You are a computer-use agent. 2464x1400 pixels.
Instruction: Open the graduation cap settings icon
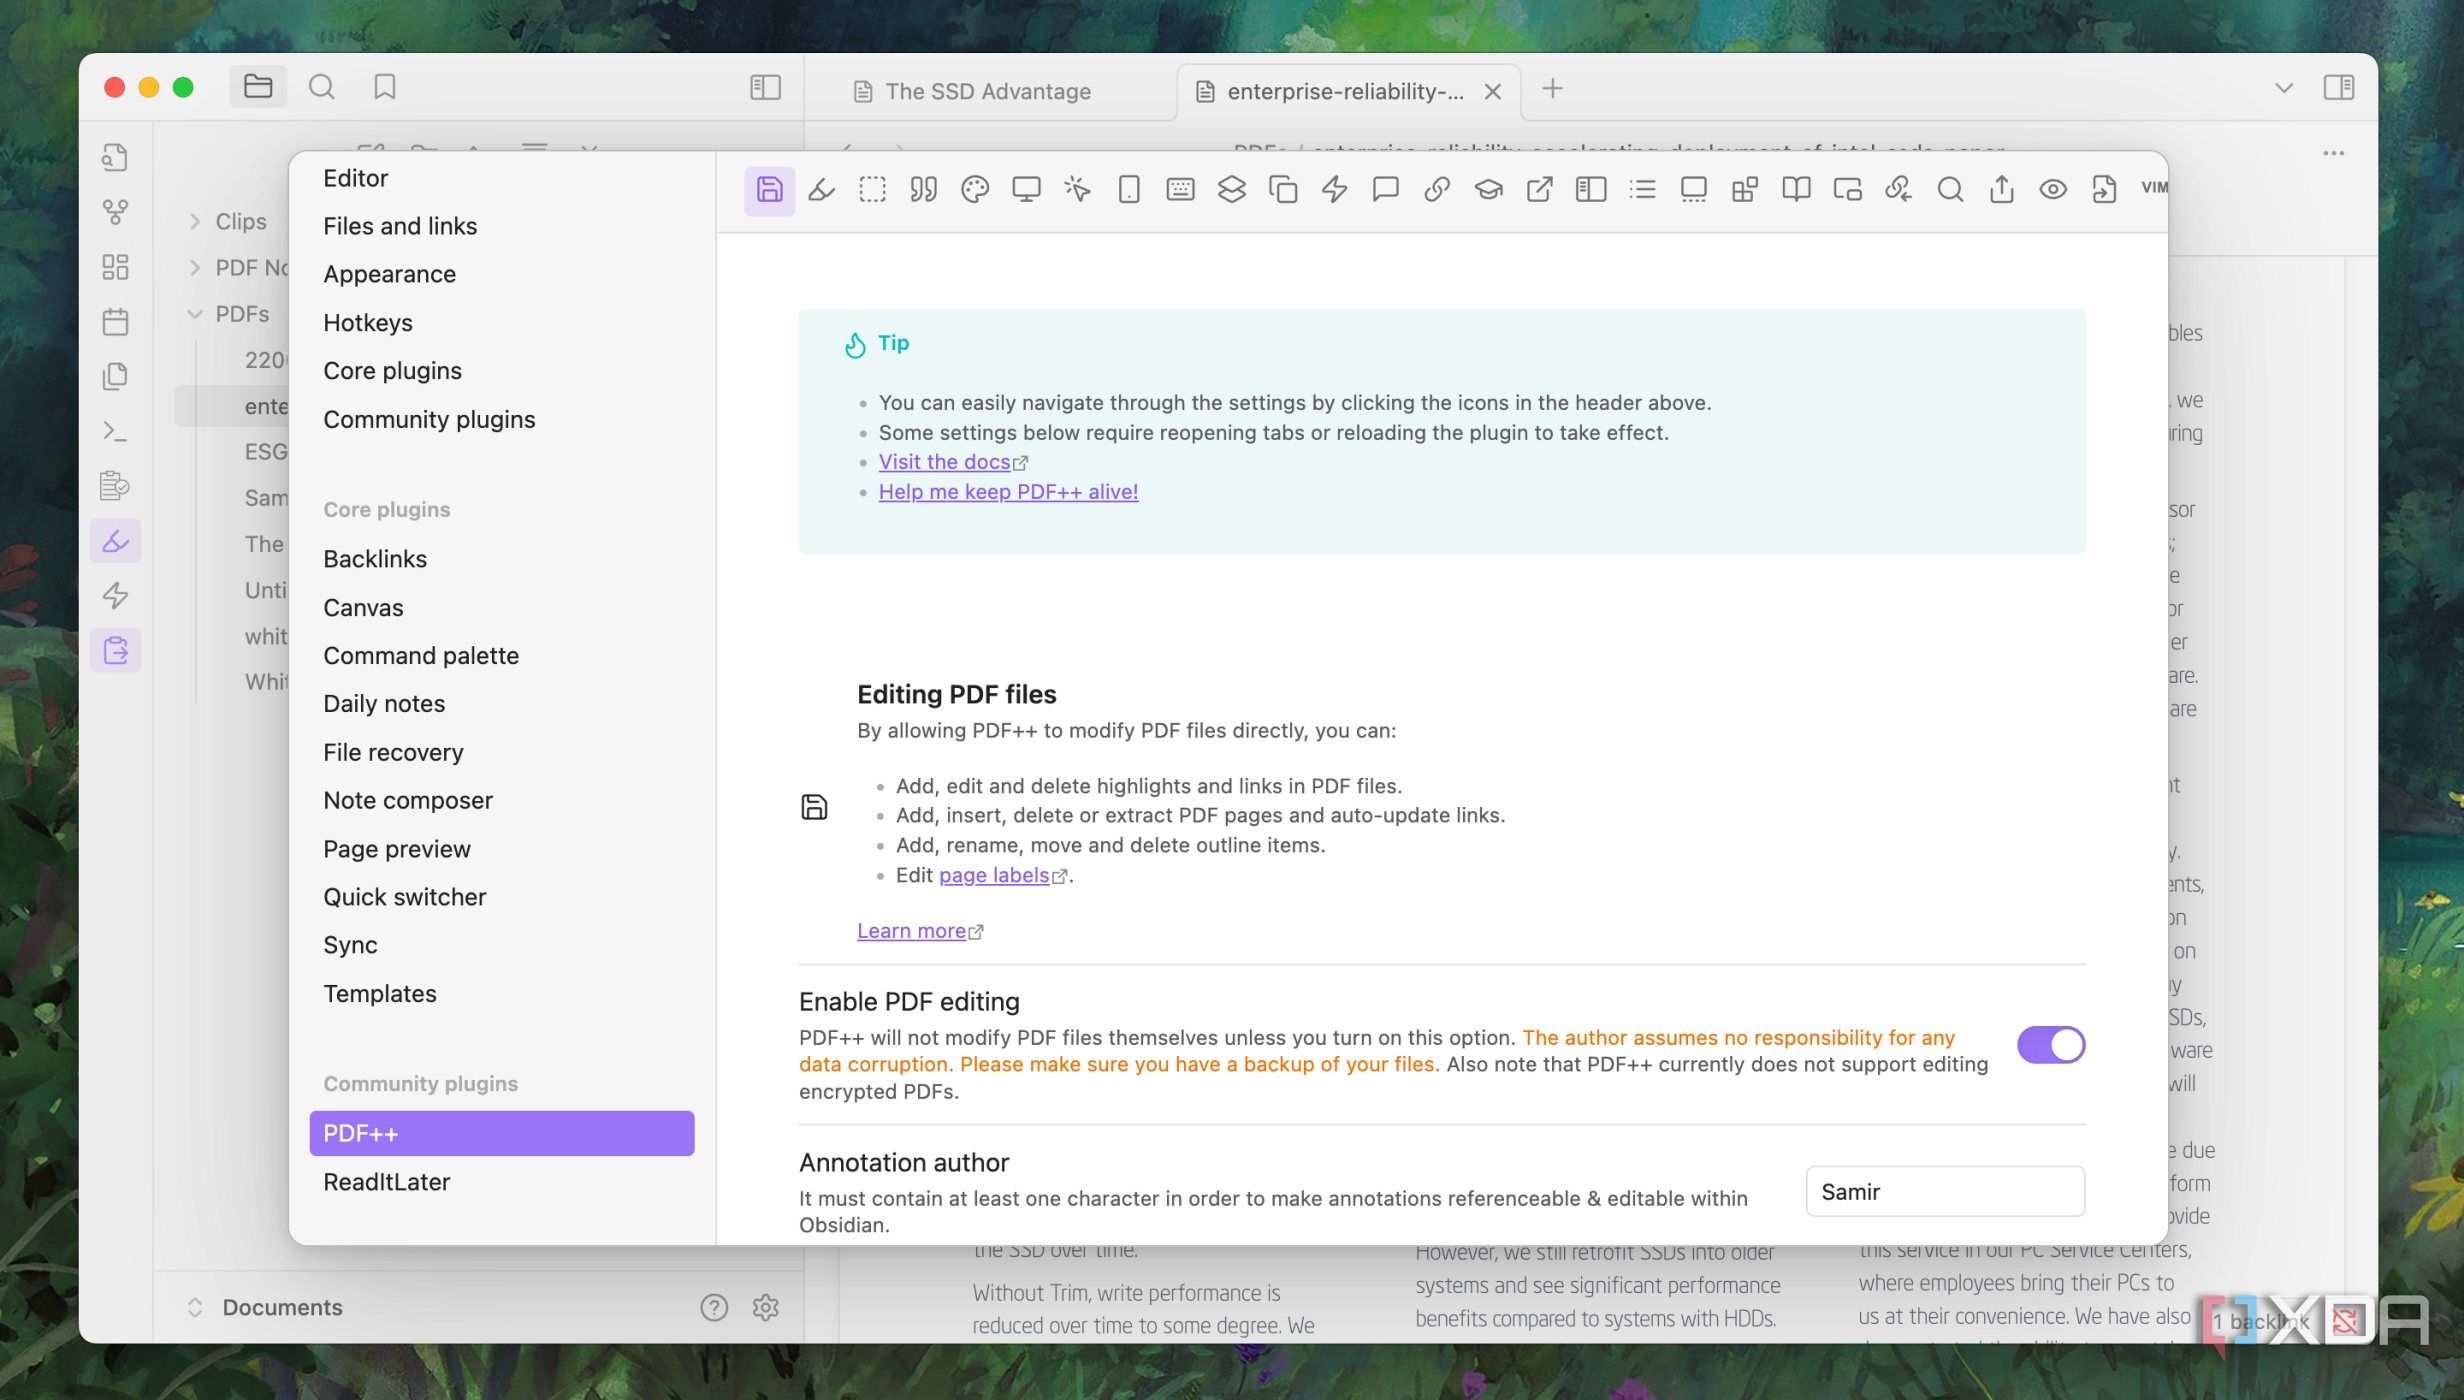(1488, 190)
